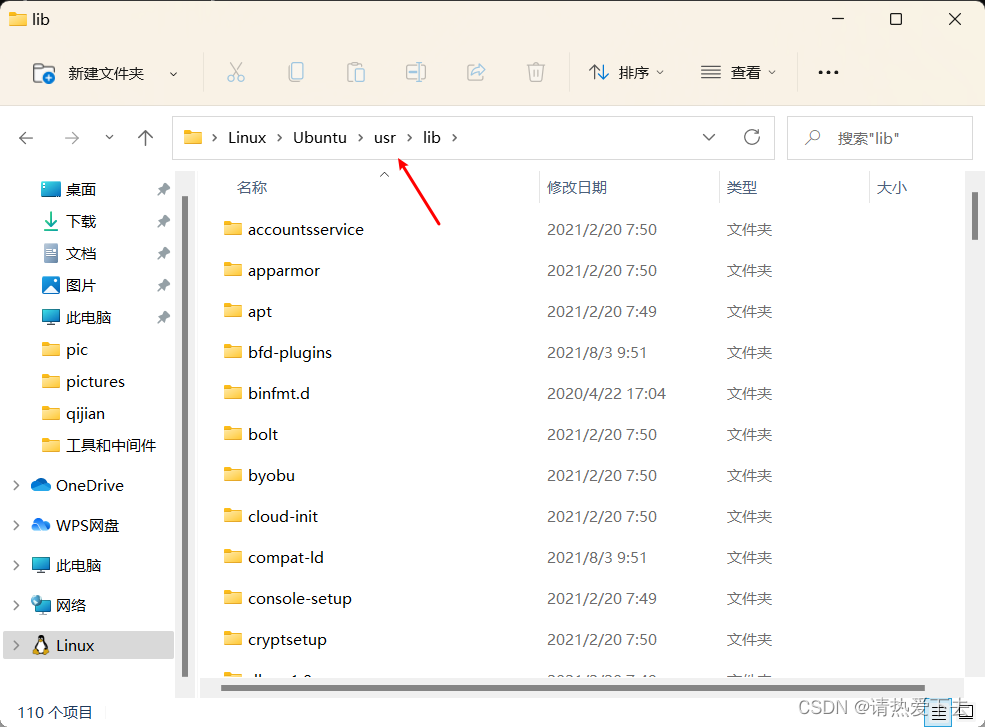Click 新建文件夹 new folder button
This screenshot has height=727, width=985.
click(89, 74)
